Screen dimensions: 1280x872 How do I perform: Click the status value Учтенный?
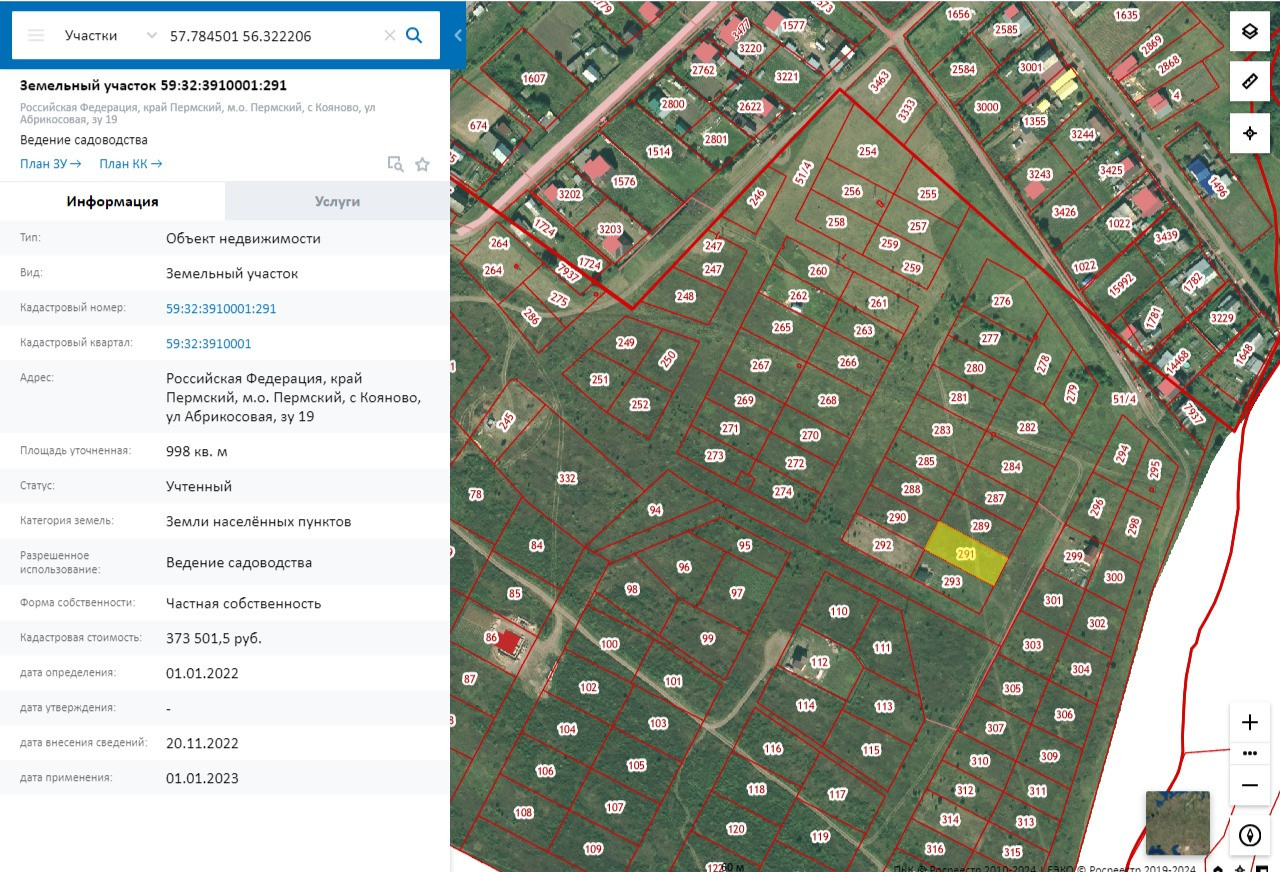[199, 487]
